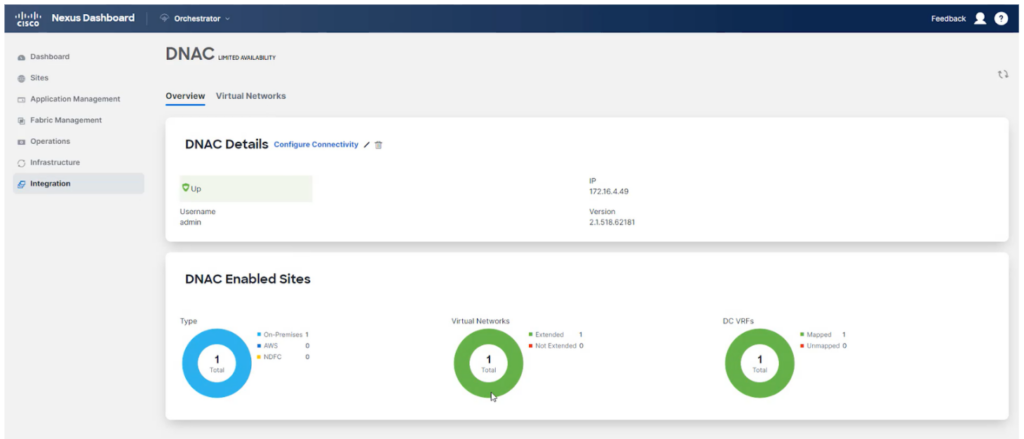
Task: Click the blue Type donut chart
Action: (x=217, y=363)
